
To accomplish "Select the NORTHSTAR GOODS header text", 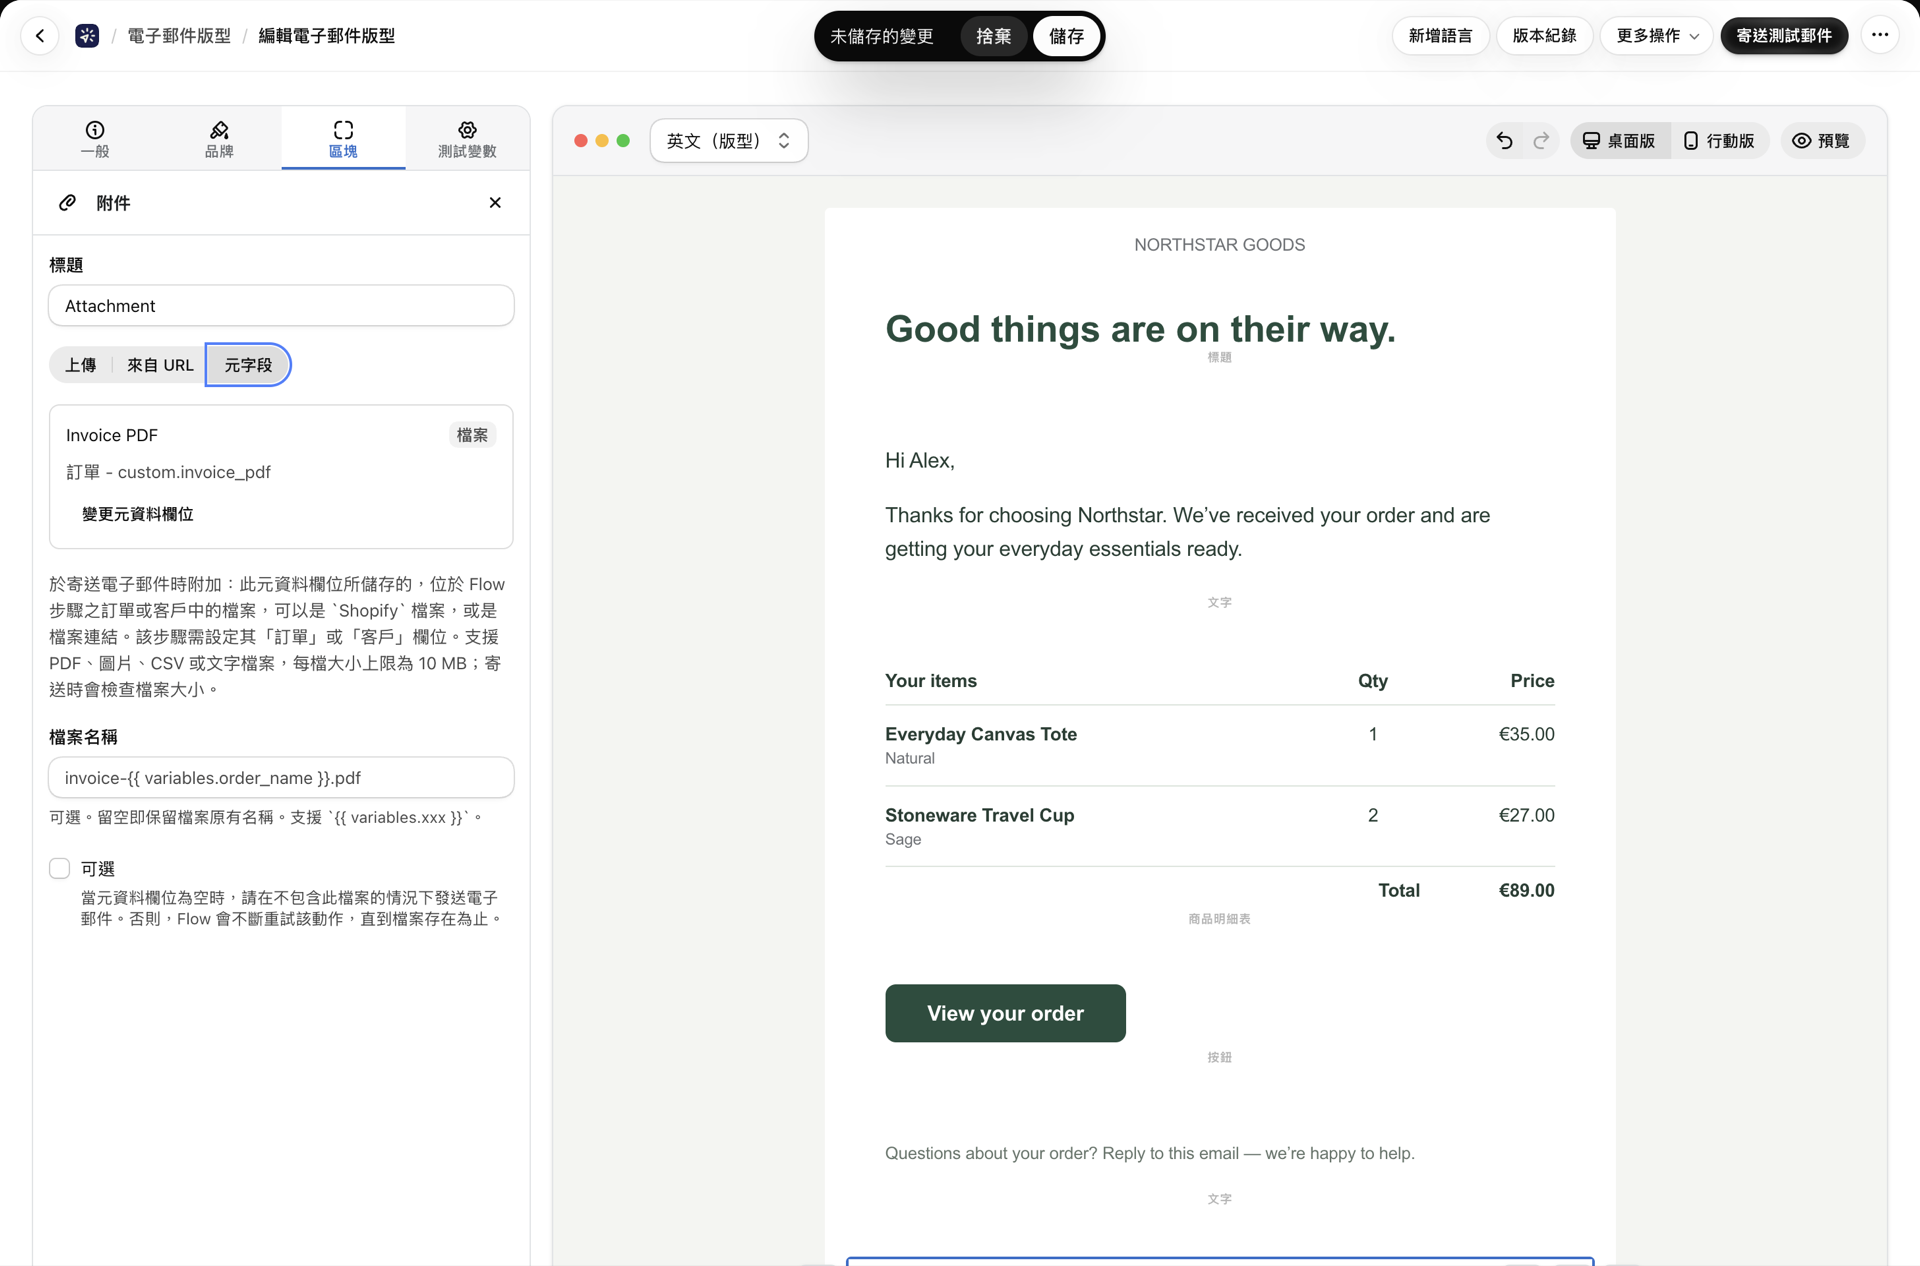I will 1219,245.
